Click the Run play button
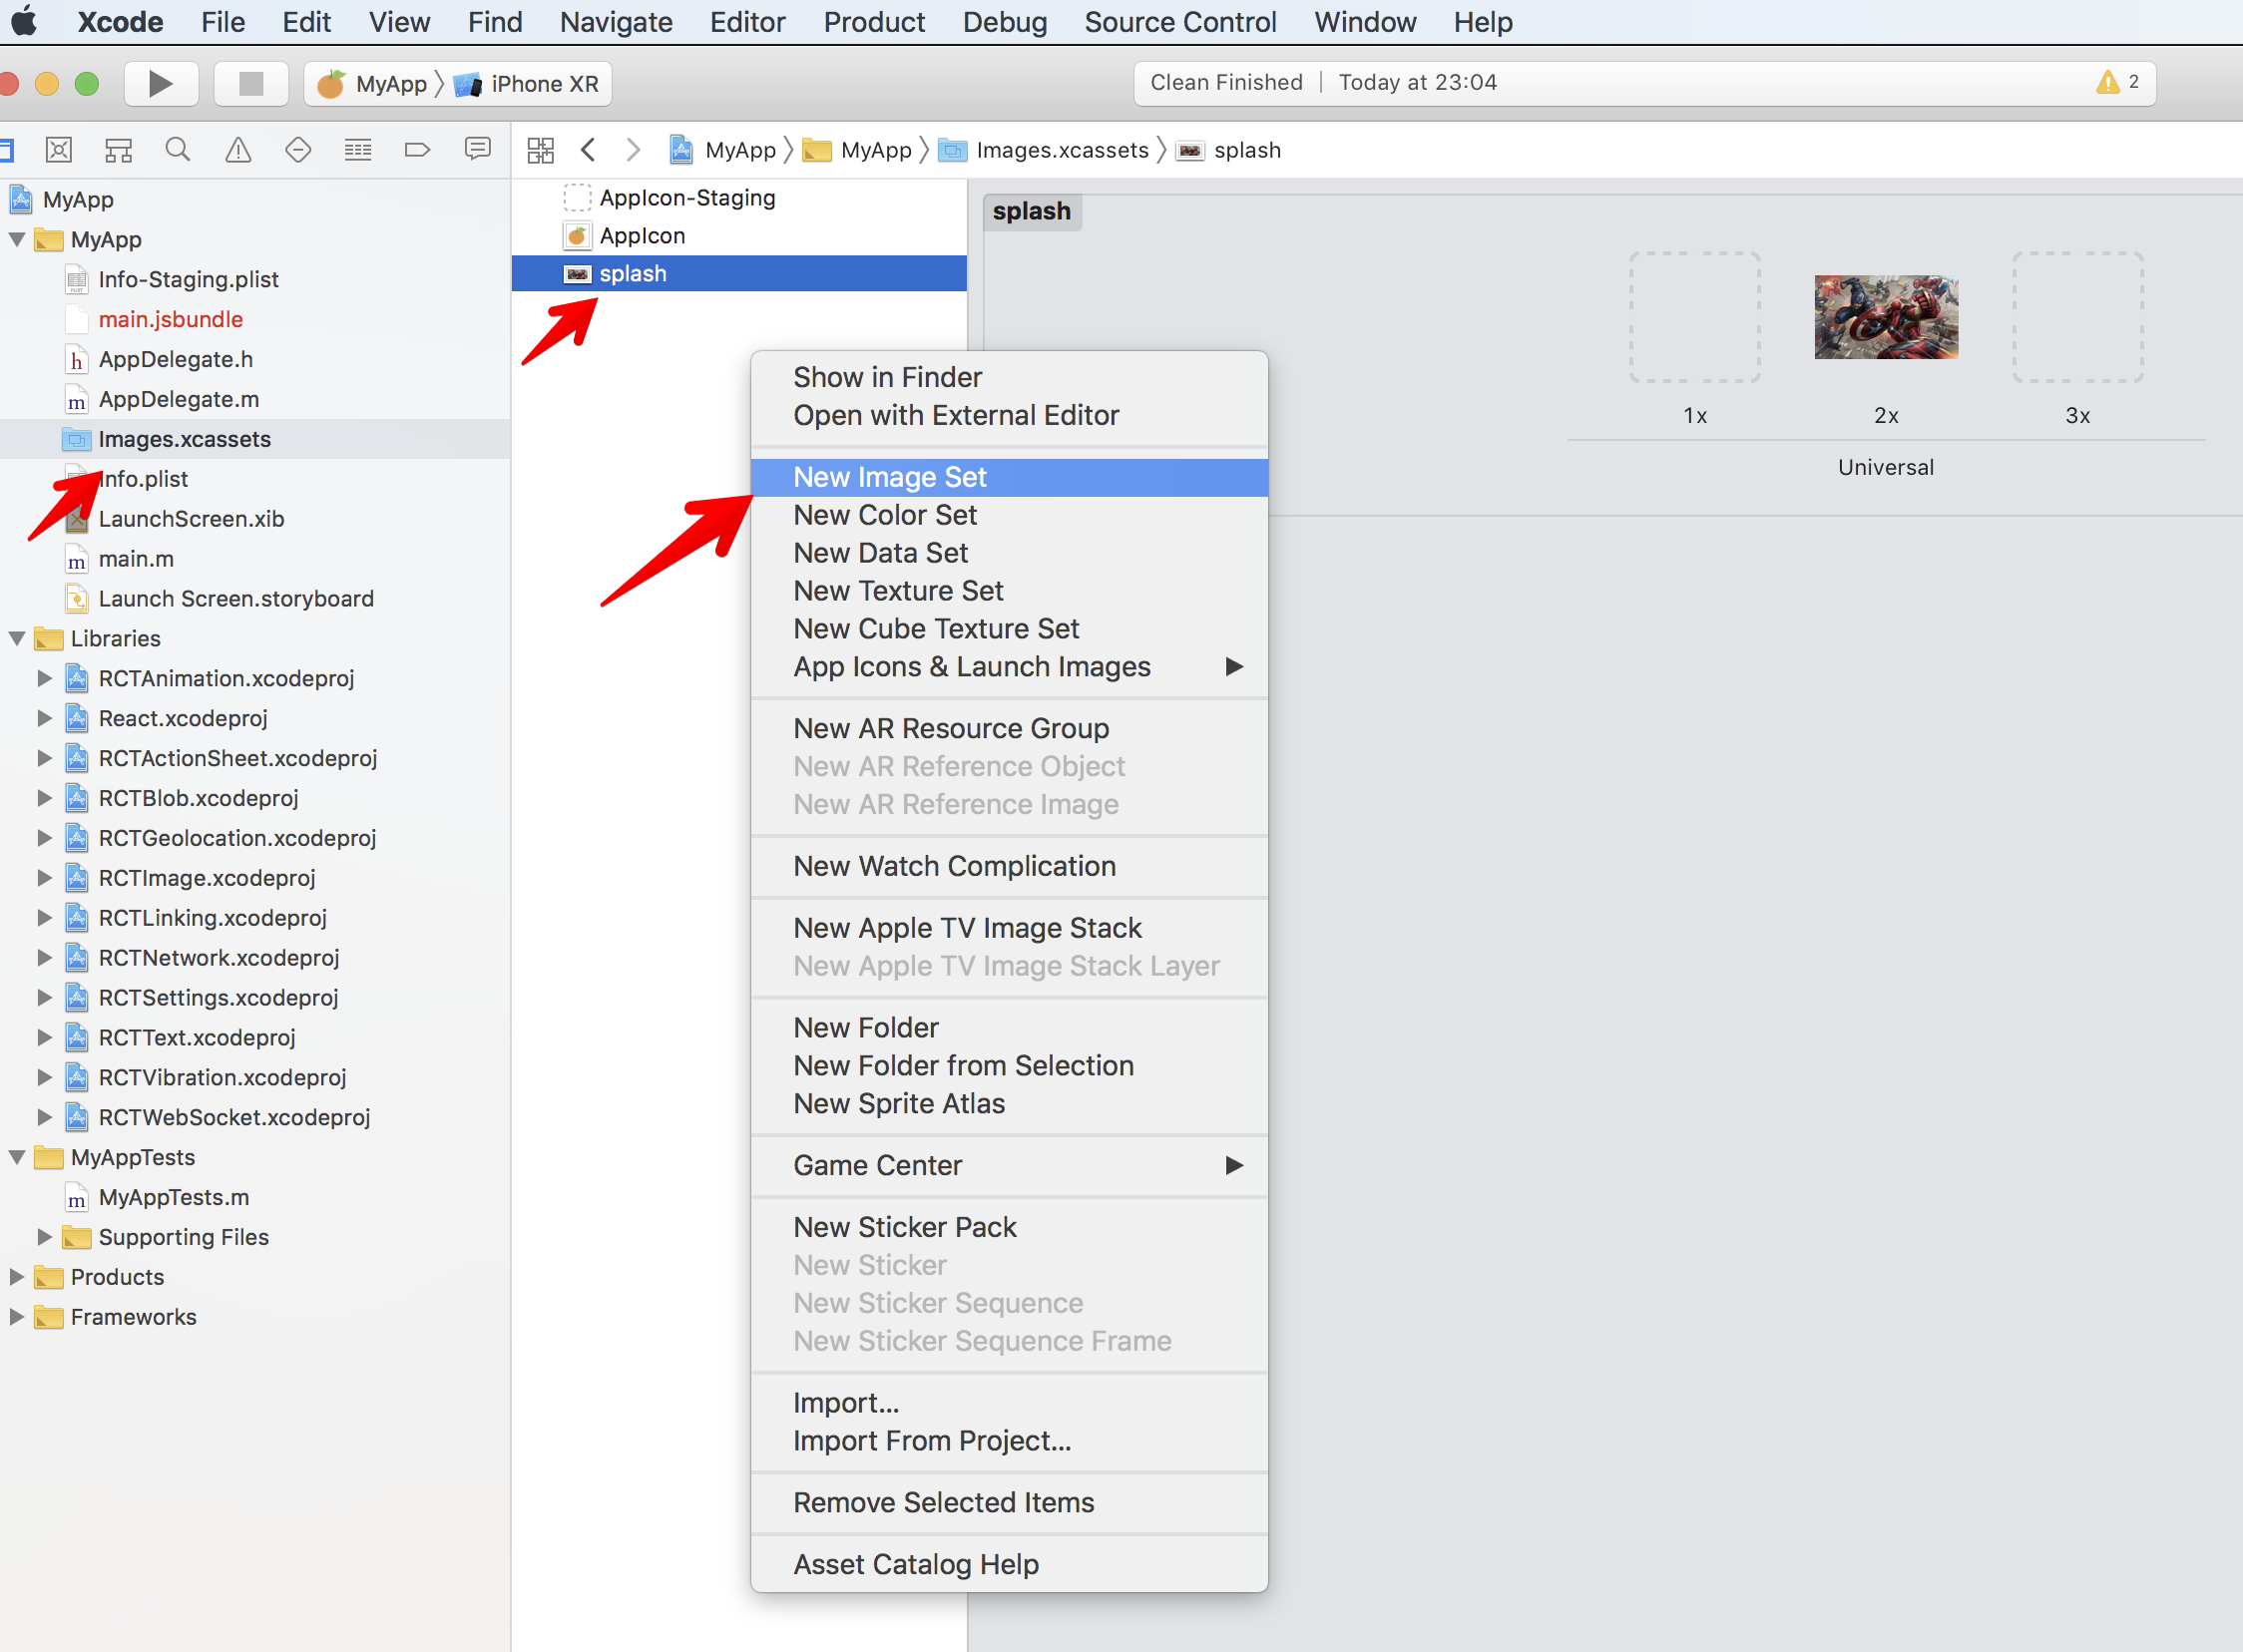2243x1652 pixels. [160, 84]
